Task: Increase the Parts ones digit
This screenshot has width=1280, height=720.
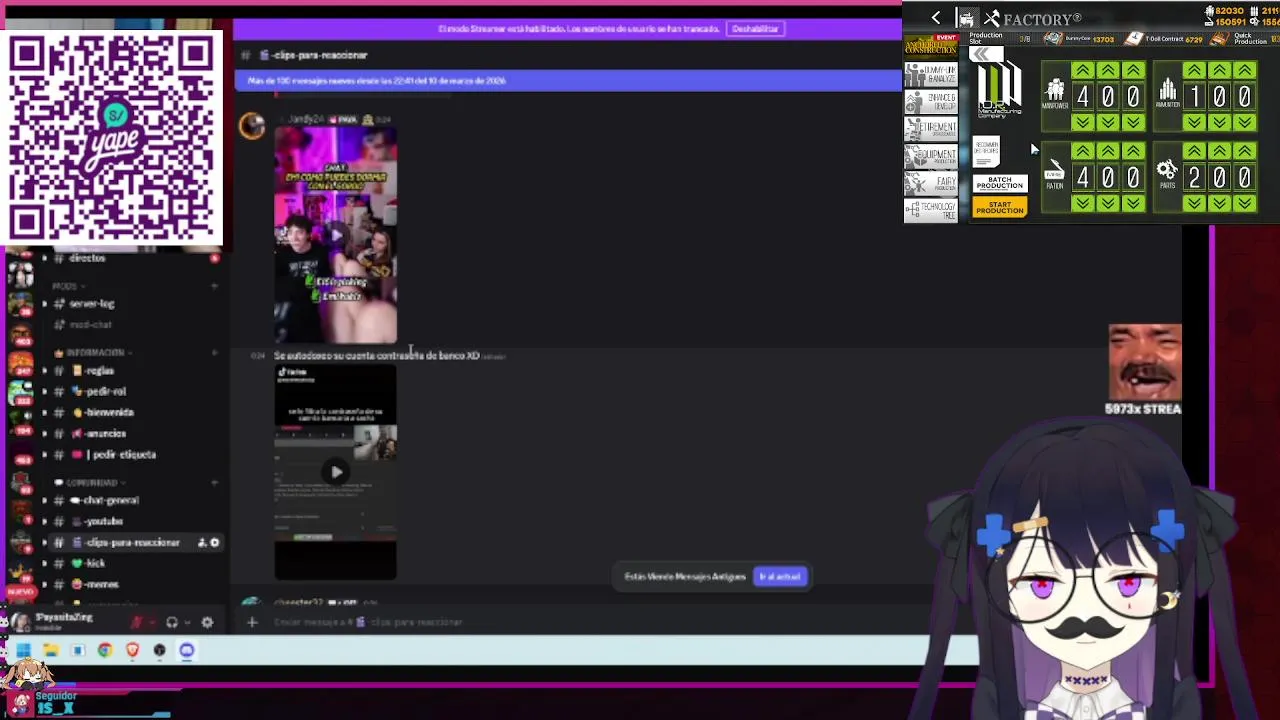Action: click(x=1244, y=151)
